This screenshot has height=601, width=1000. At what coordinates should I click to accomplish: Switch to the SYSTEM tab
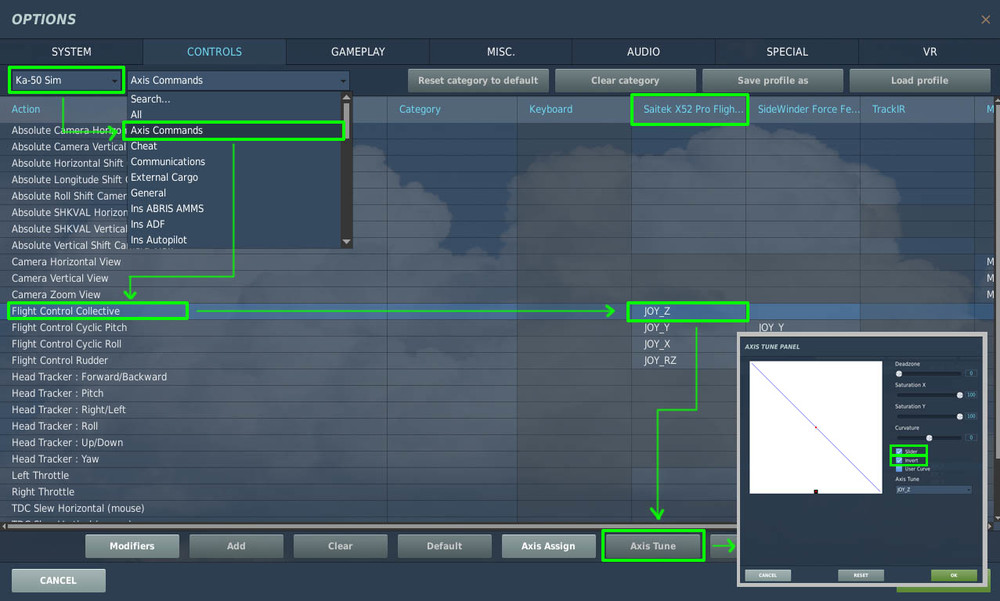pos(71,52)
